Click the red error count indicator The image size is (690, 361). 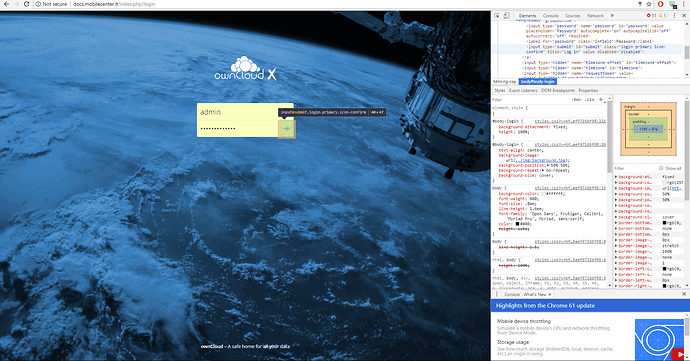pyautogui.click(x=651, y=15)
